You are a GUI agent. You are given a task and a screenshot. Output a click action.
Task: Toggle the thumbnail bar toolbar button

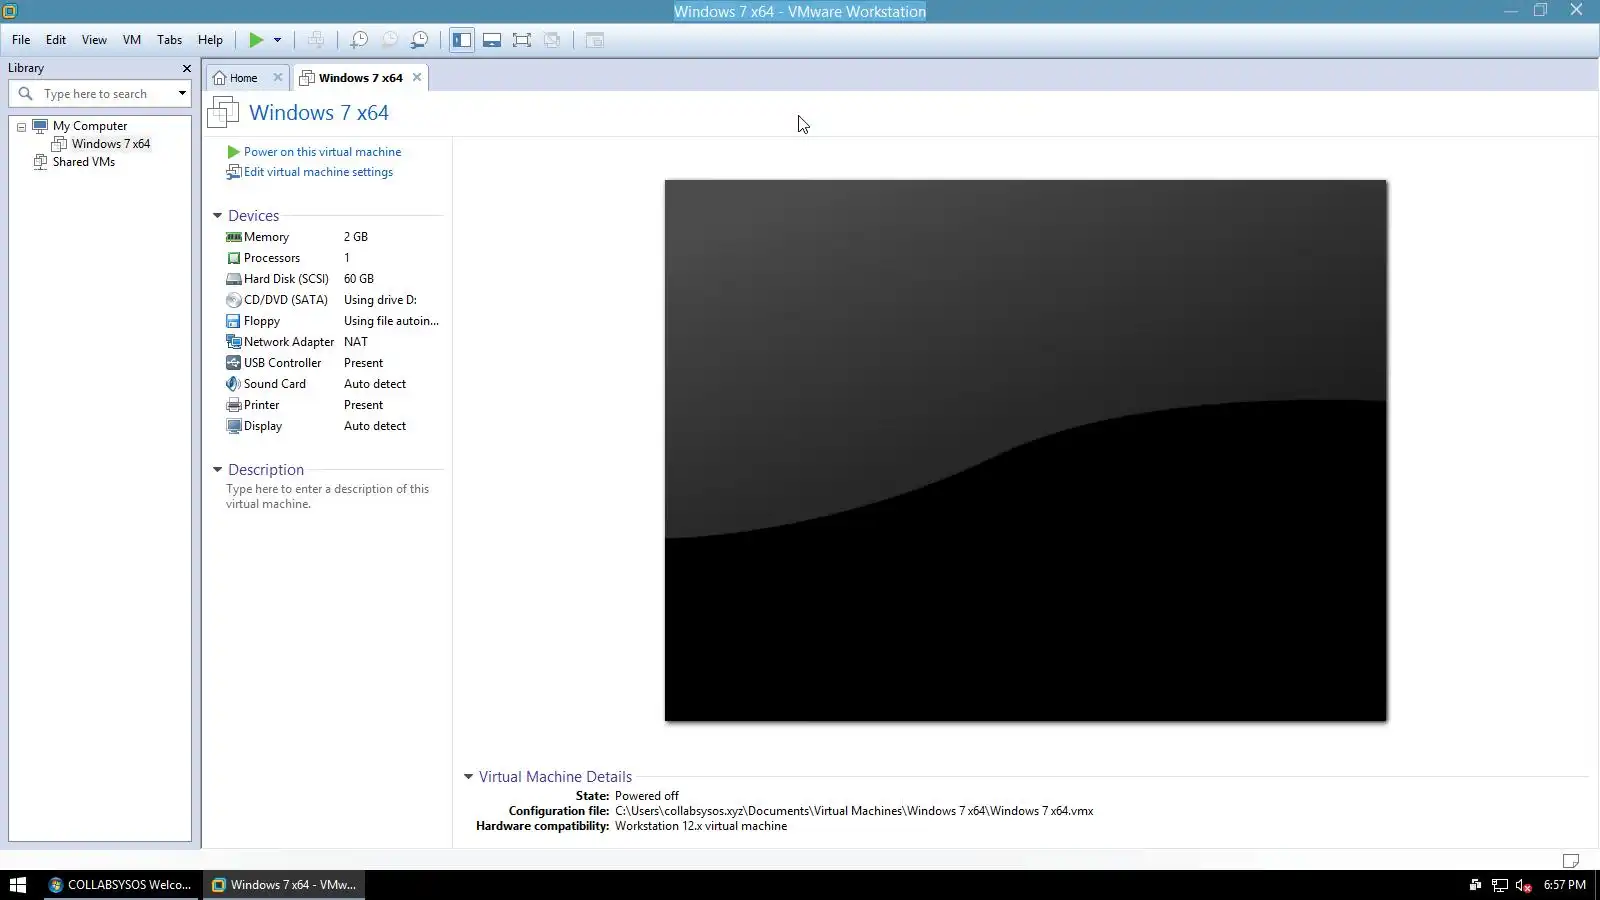[x=492, y=40]
